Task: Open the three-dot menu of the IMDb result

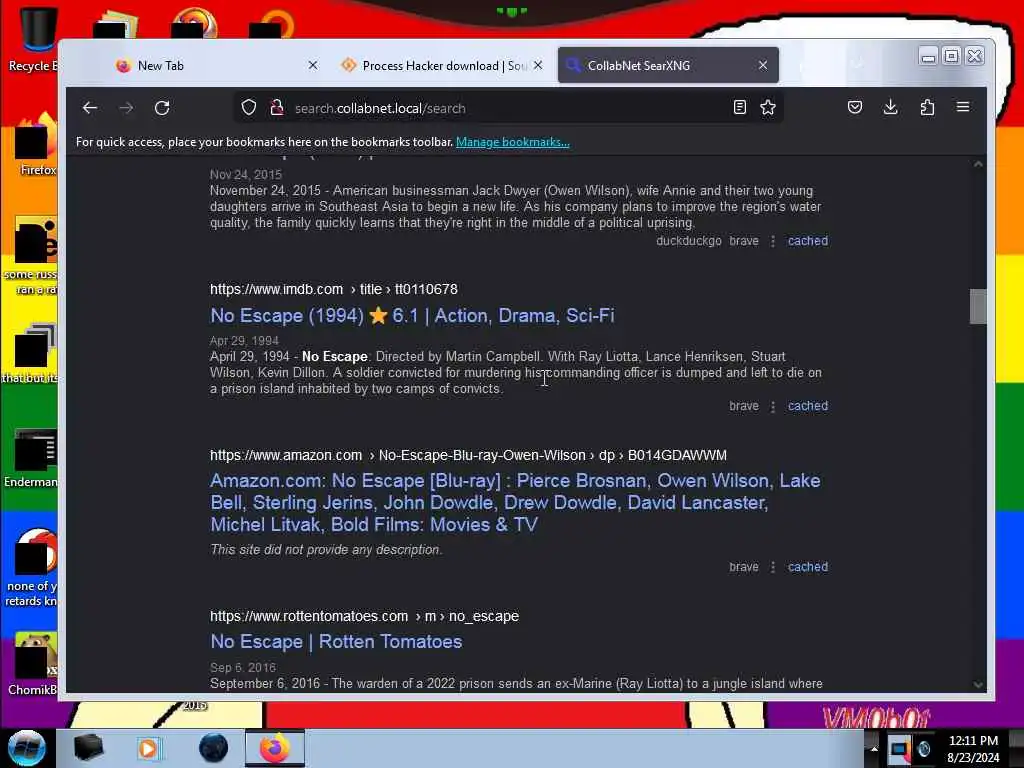Action: click(773, 406)
